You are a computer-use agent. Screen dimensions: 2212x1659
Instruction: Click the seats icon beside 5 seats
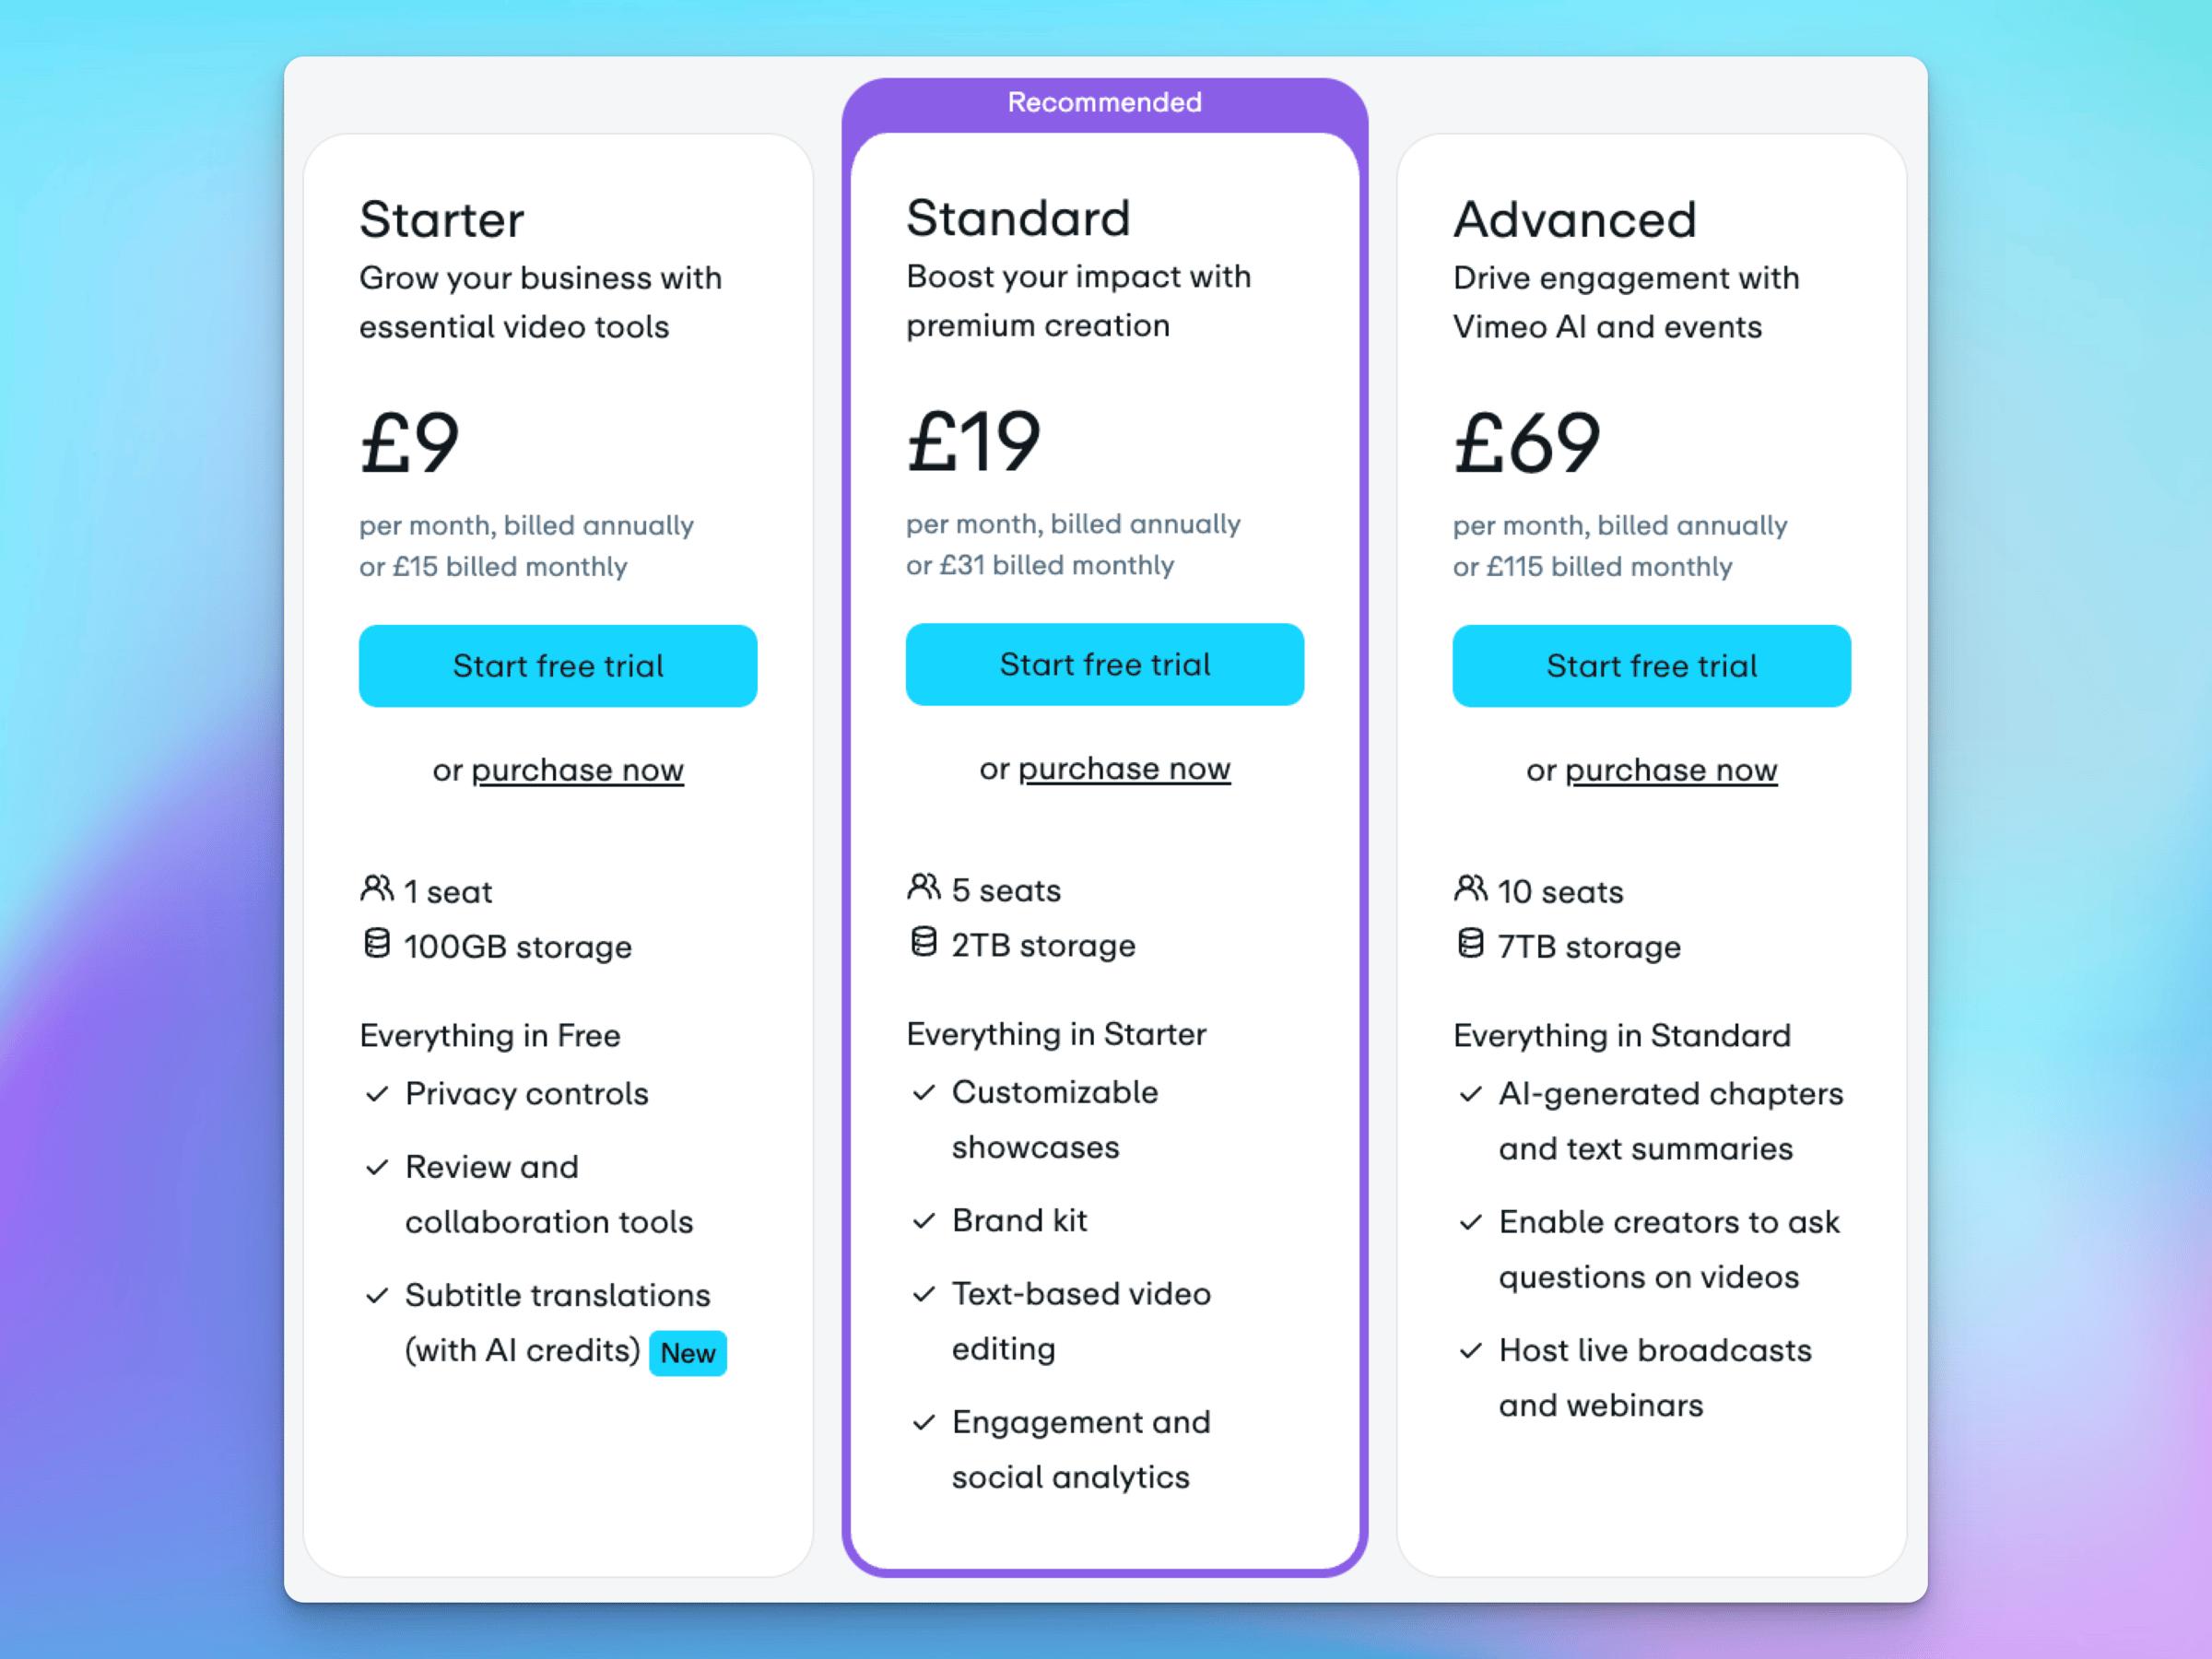pos(924,887)
